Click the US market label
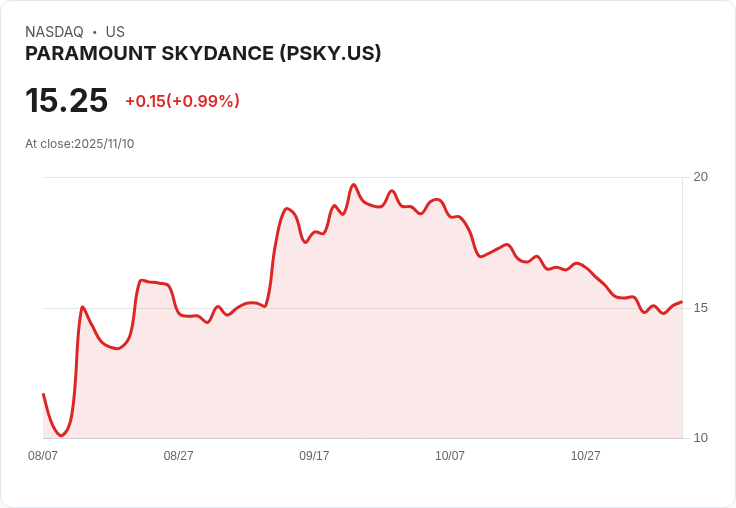This screenshot has width=736, height=508. tap(115, 32)
